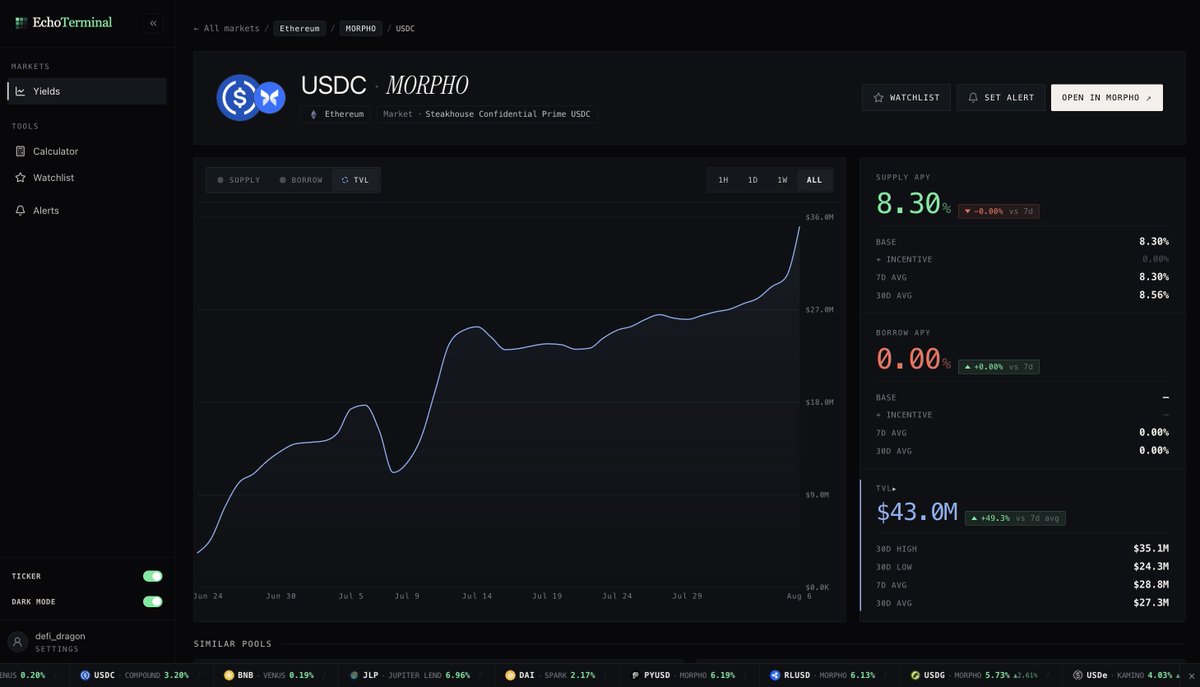Set chart range to 1W
The width and height of the screenshot is (1200, 687).
click(783, 180)
